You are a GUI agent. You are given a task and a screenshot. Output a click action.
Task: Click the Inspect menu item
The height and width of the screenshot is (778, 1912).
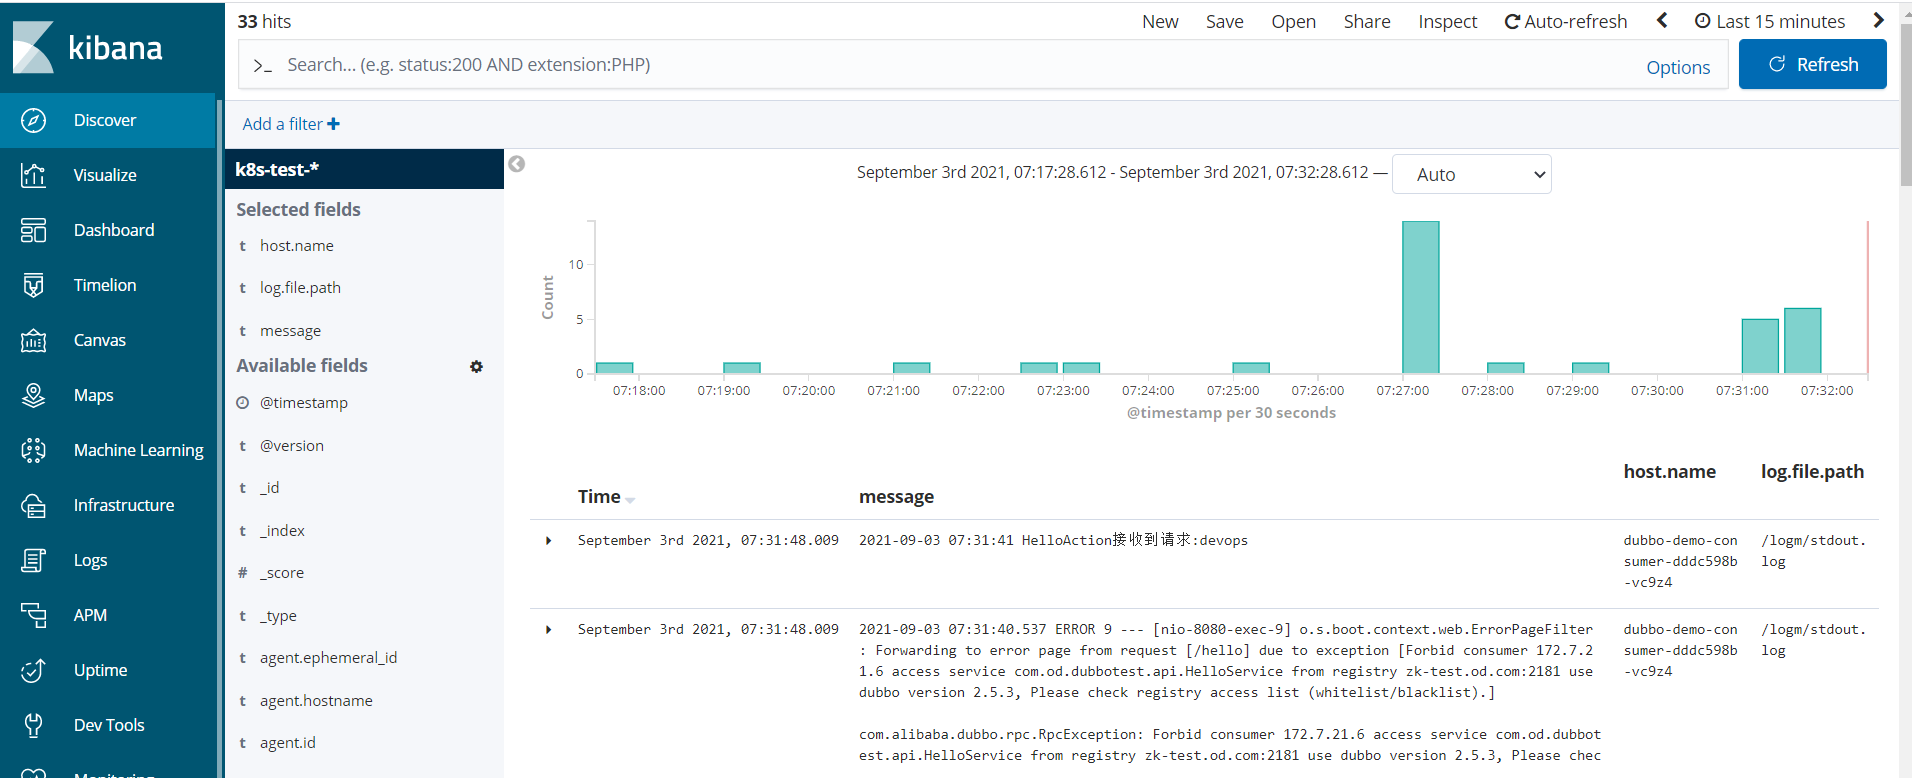pos(1447,21)
